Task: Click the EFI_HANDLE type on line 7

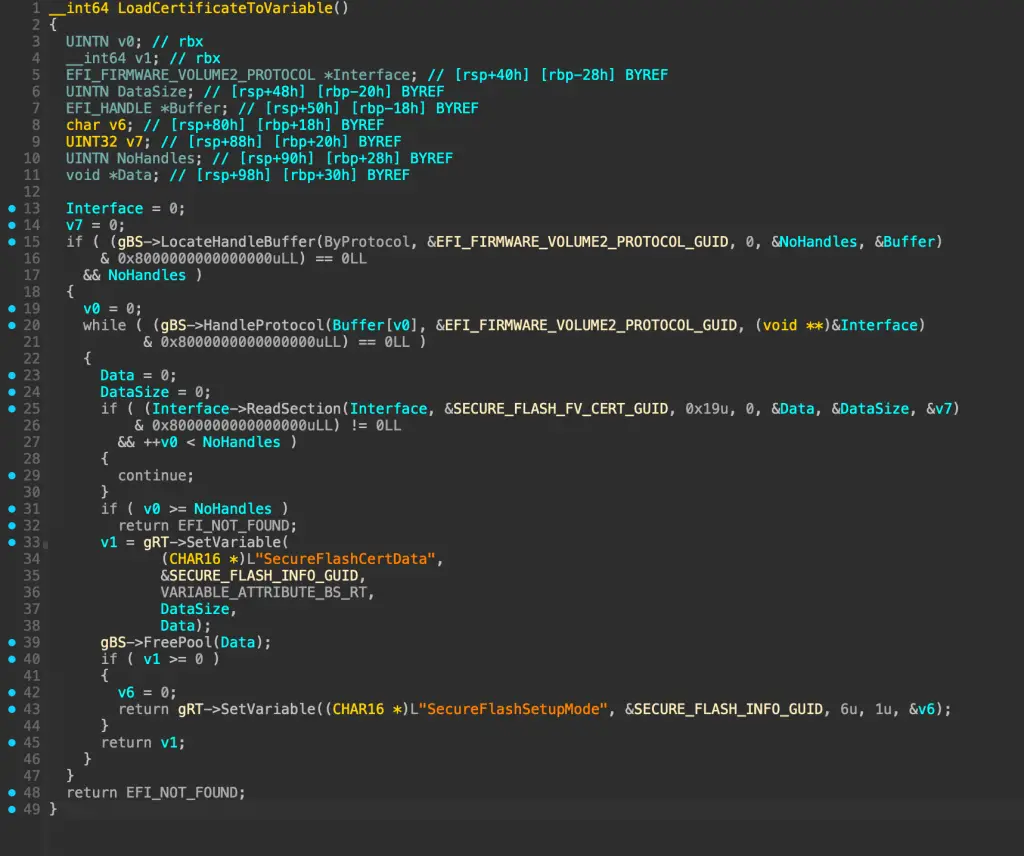Action: 108,108
